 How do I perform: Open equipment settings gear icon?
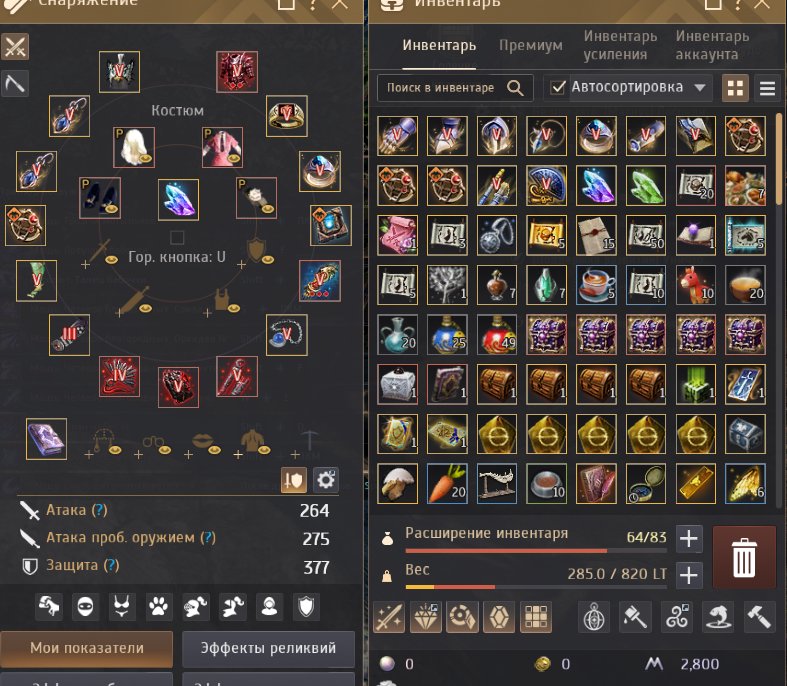coord(326,480)
